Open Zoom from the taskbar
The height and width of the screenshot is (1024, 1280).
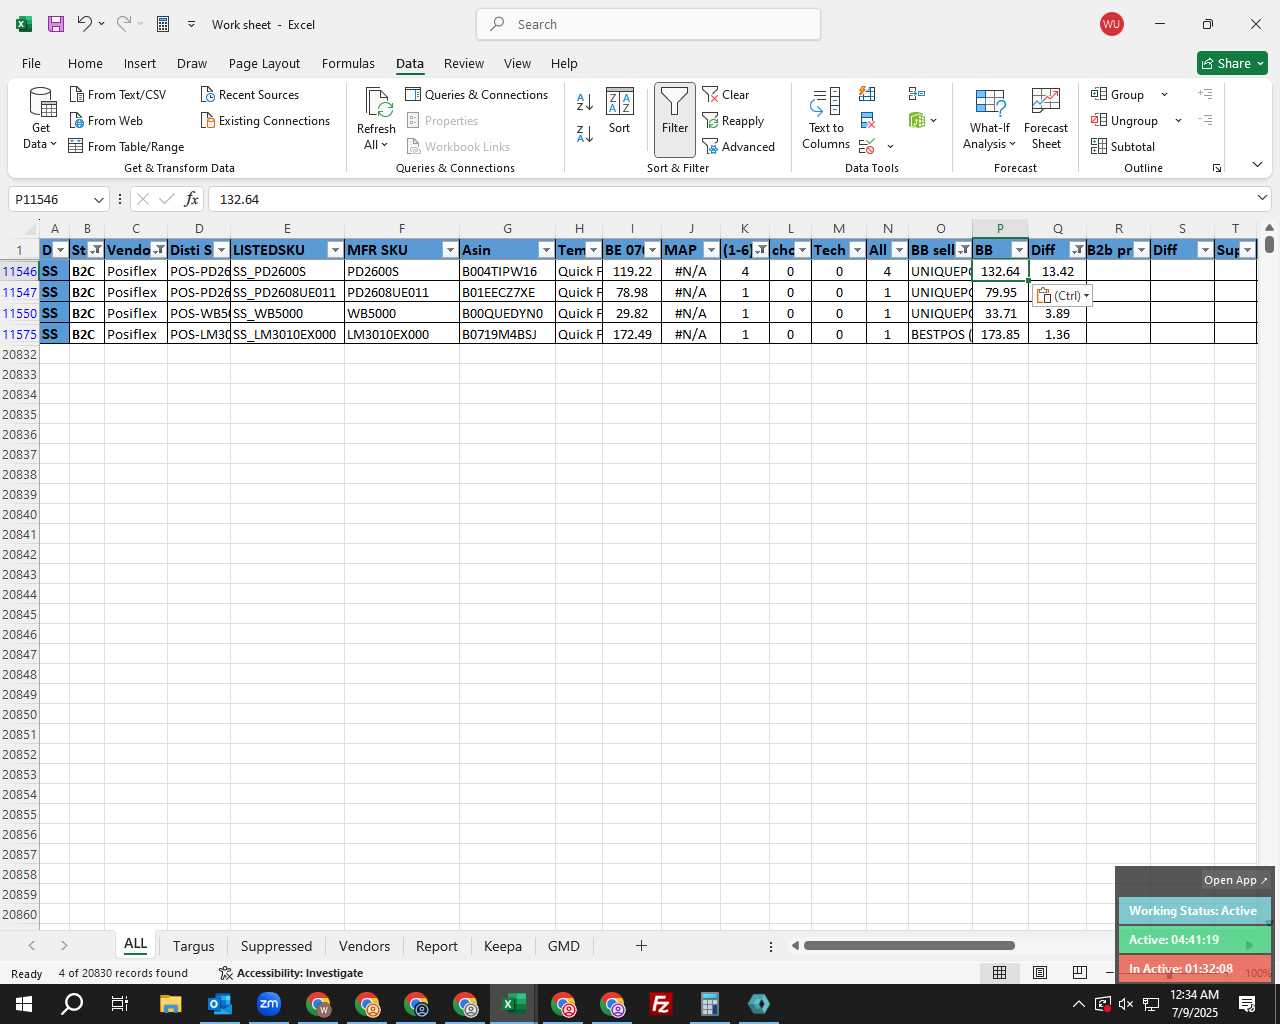pyautogui.click(x=269, y=1004)
